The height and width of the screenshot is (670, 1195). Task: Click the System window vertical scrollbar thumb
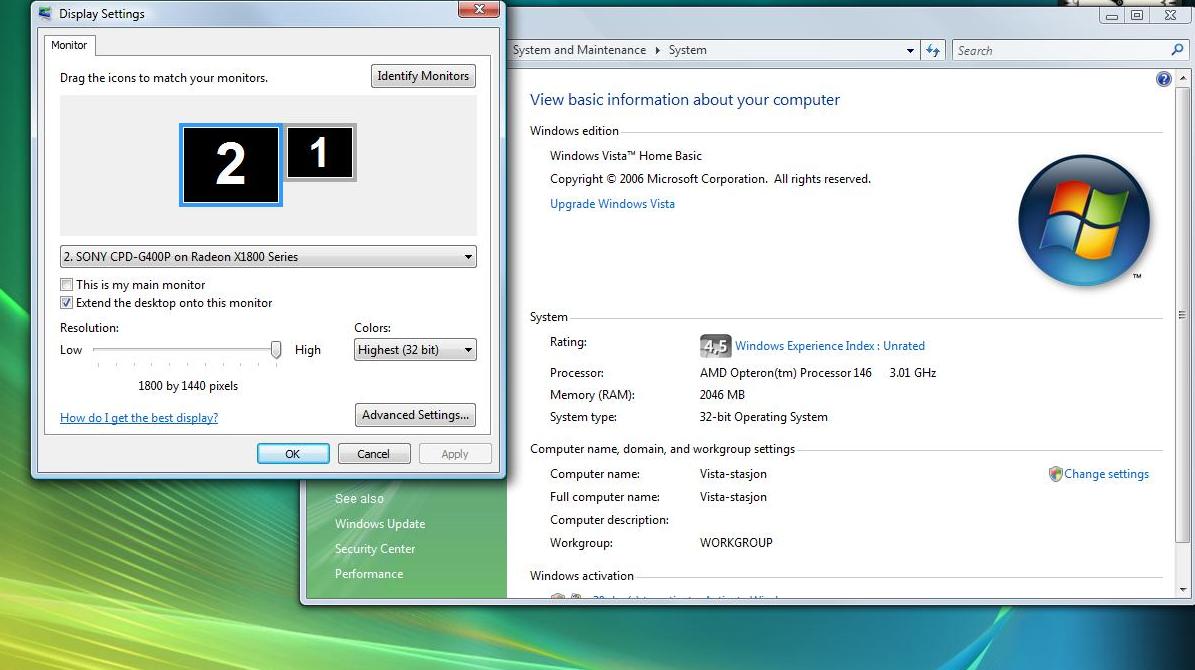[x=1182, y=314]
